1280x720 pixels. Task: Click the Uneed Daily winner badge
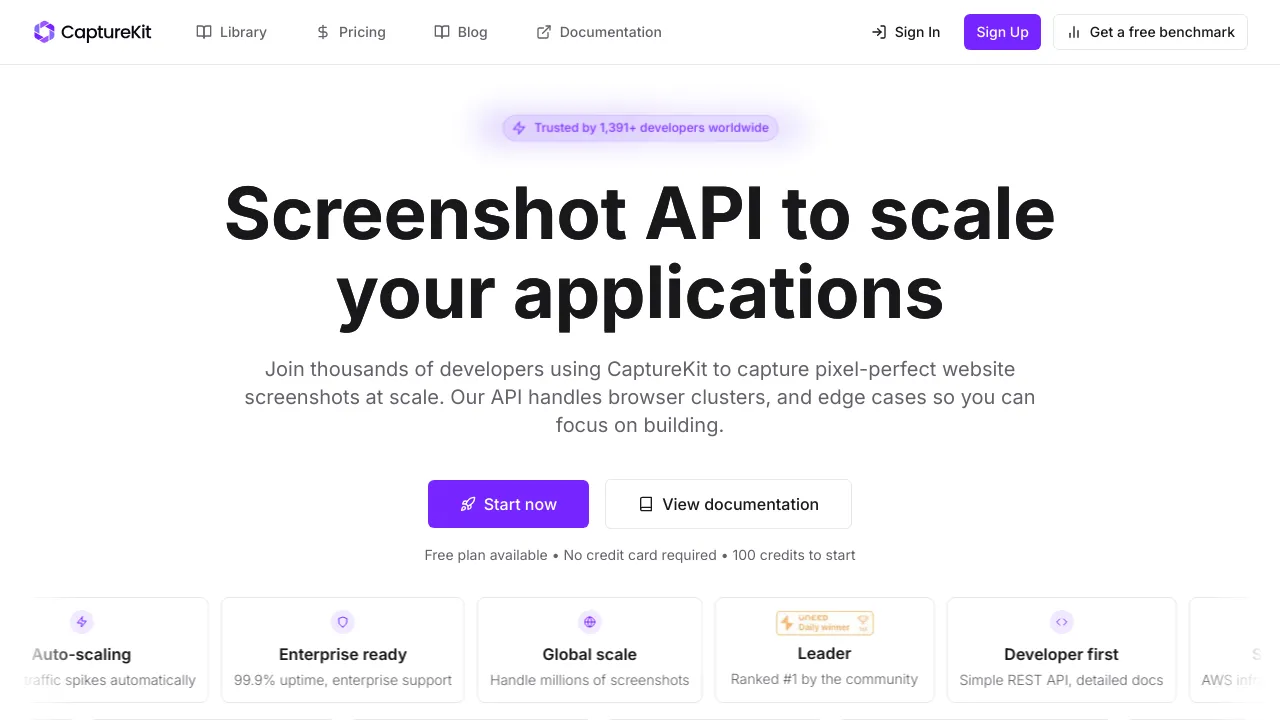(x=825, y=623)
